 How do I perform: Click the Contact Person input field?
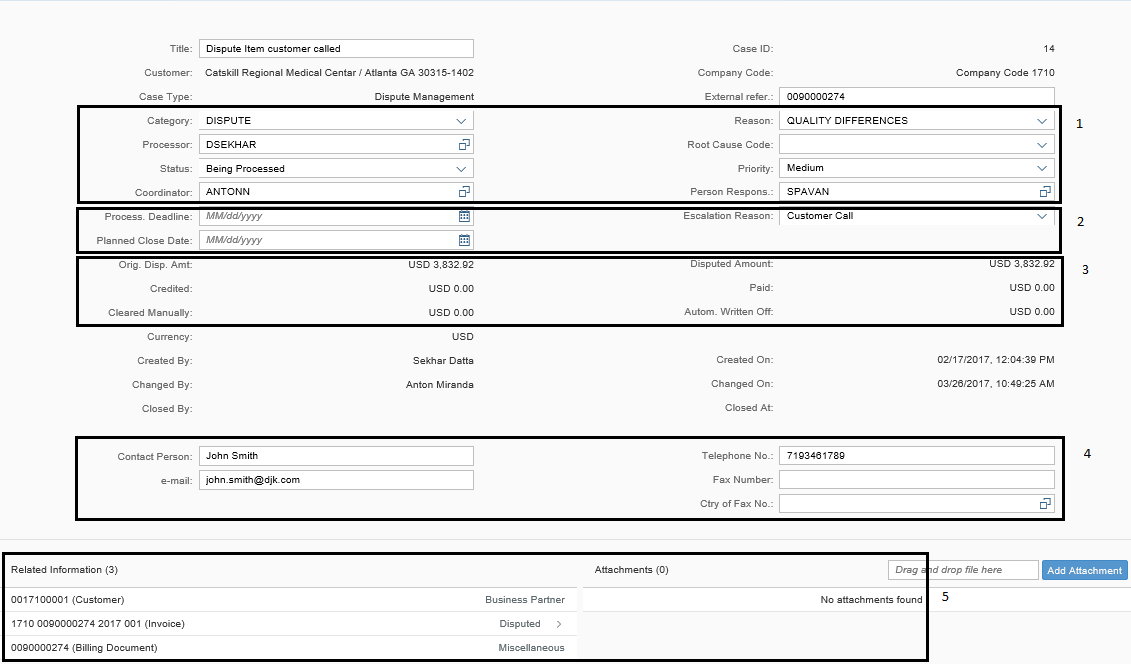[335, 456]
